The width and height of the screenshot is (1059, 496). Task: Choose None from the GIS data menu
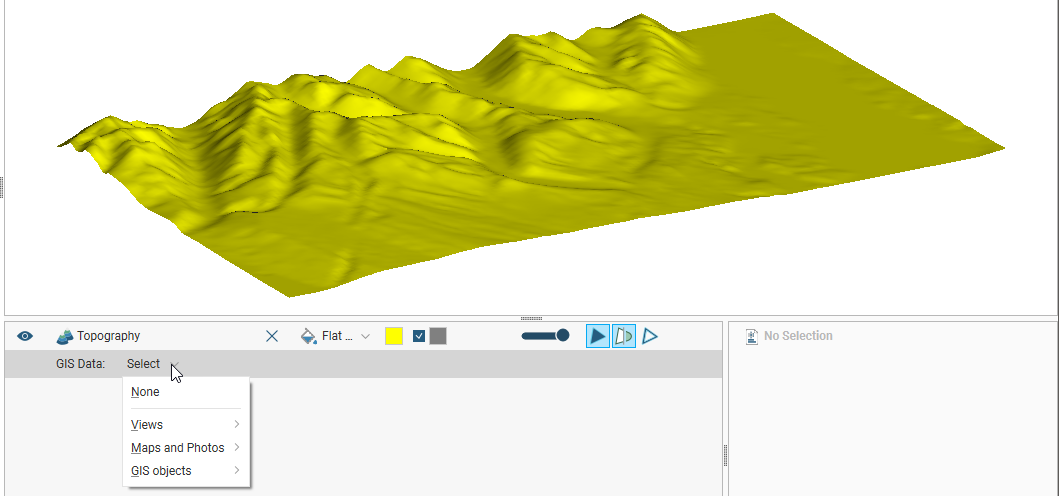[x=145, y=392]
